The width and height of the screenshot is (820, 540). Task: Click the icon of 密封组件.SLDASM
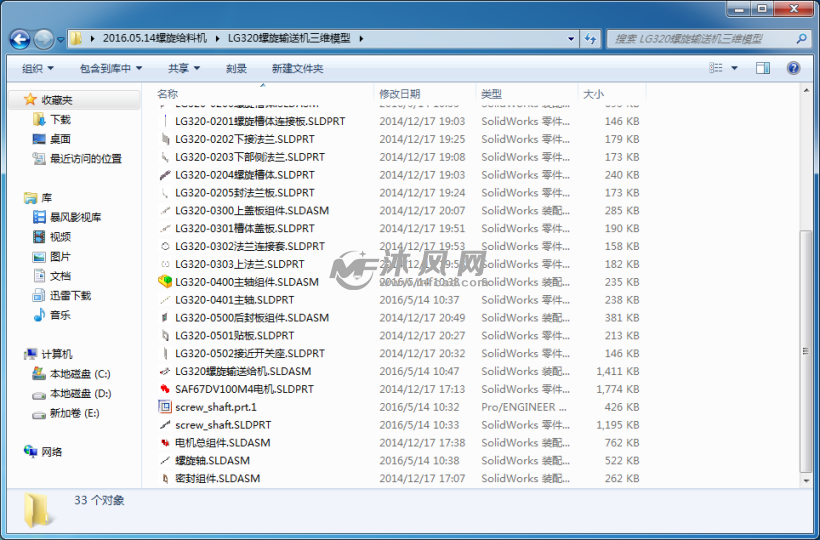point(165,478)
